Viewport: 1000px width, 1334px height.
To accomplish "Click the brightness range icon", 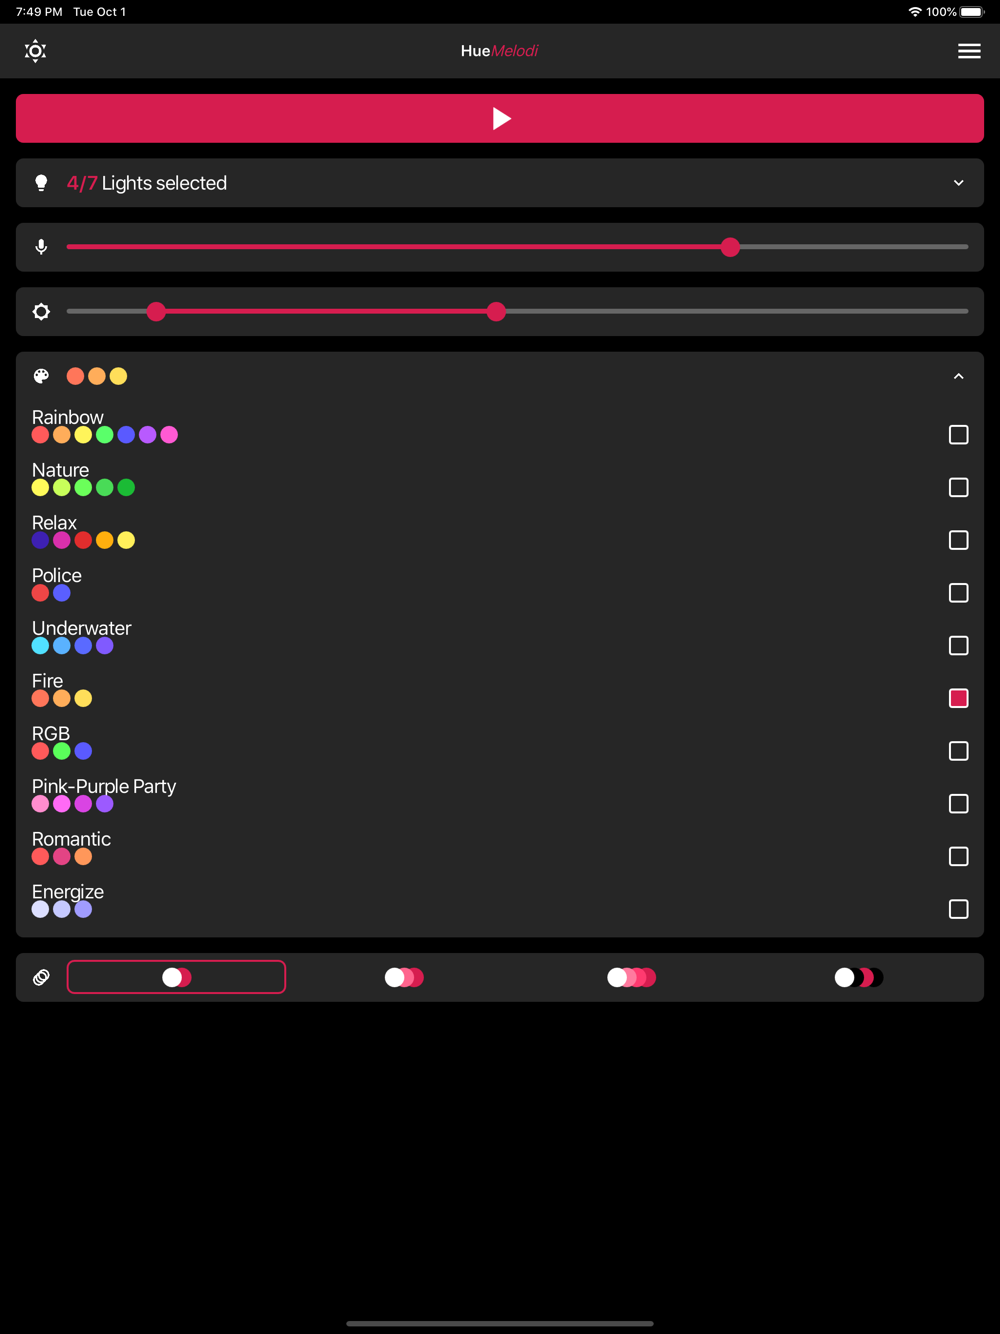I will point(41,312).
